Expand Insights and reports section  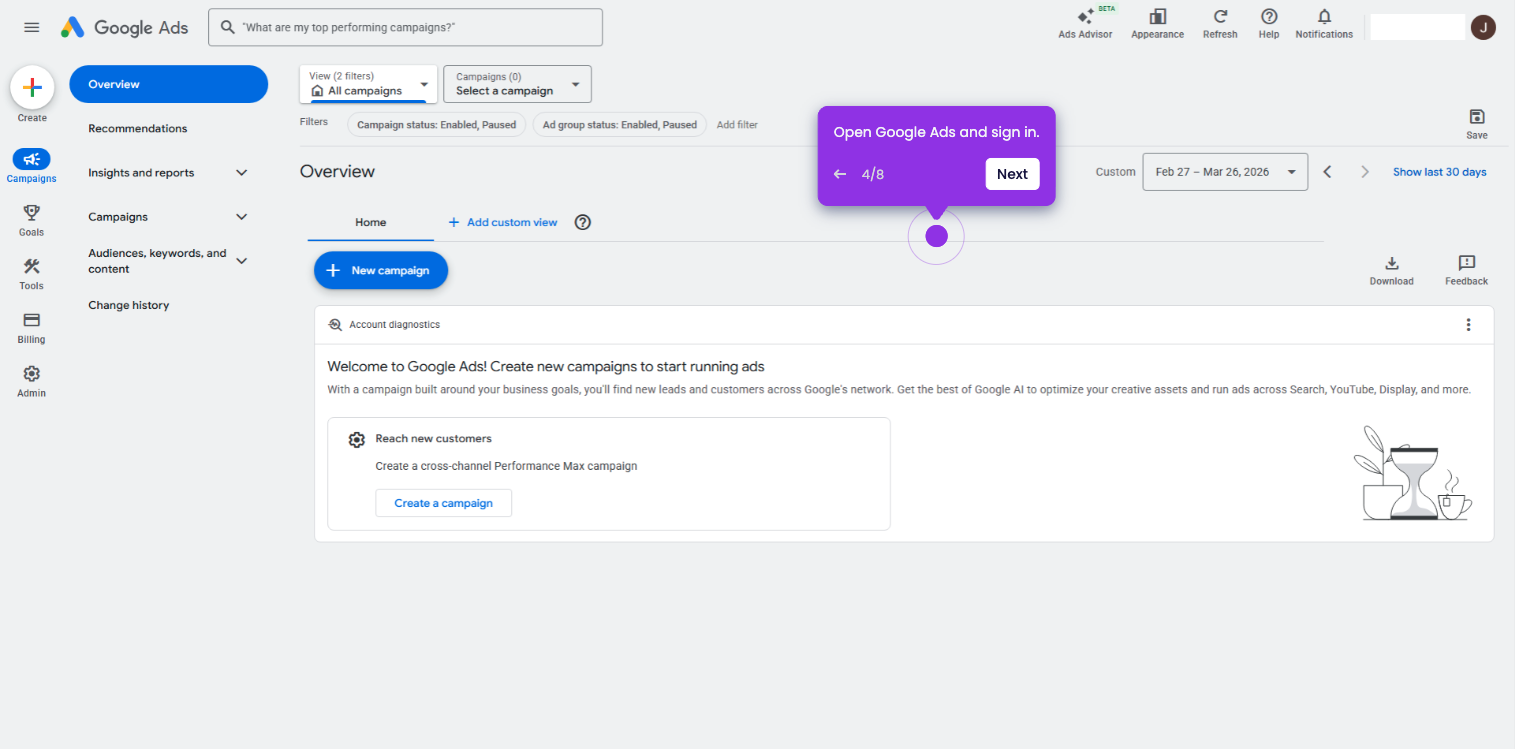point(241,173)
